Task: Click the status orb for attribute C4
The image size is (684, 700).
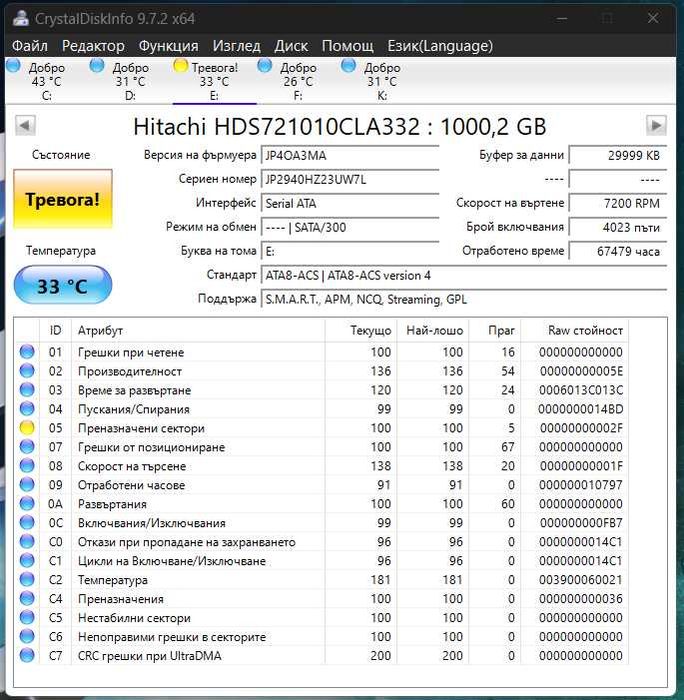Action: coord(27,598)
